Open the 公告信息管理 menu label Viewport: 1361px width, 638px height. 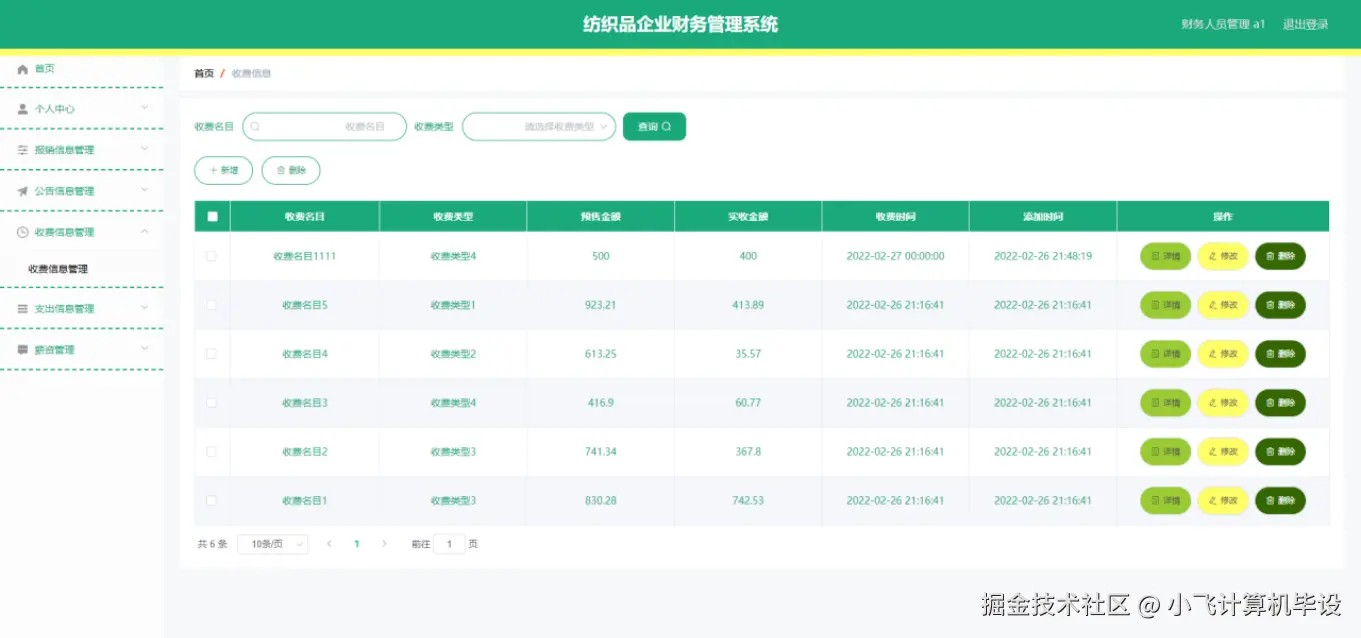(x=65, y=191)
